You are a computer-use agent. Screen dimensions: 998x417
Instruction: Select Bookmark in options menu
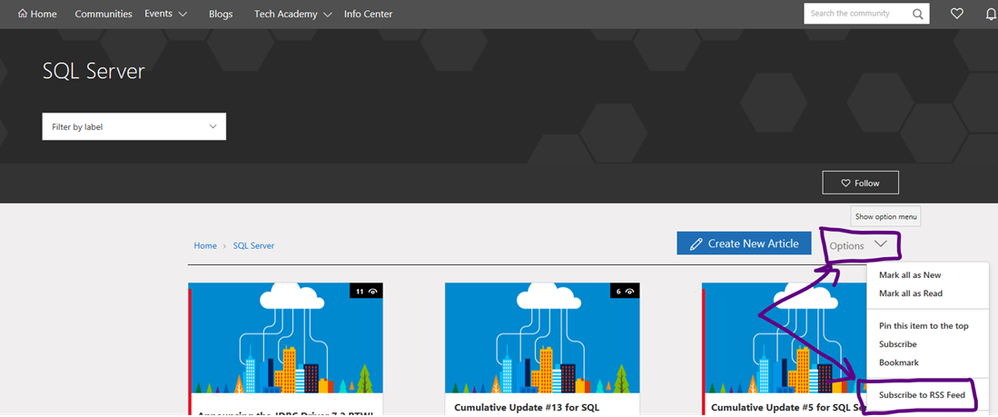click(x=897, y=362)
